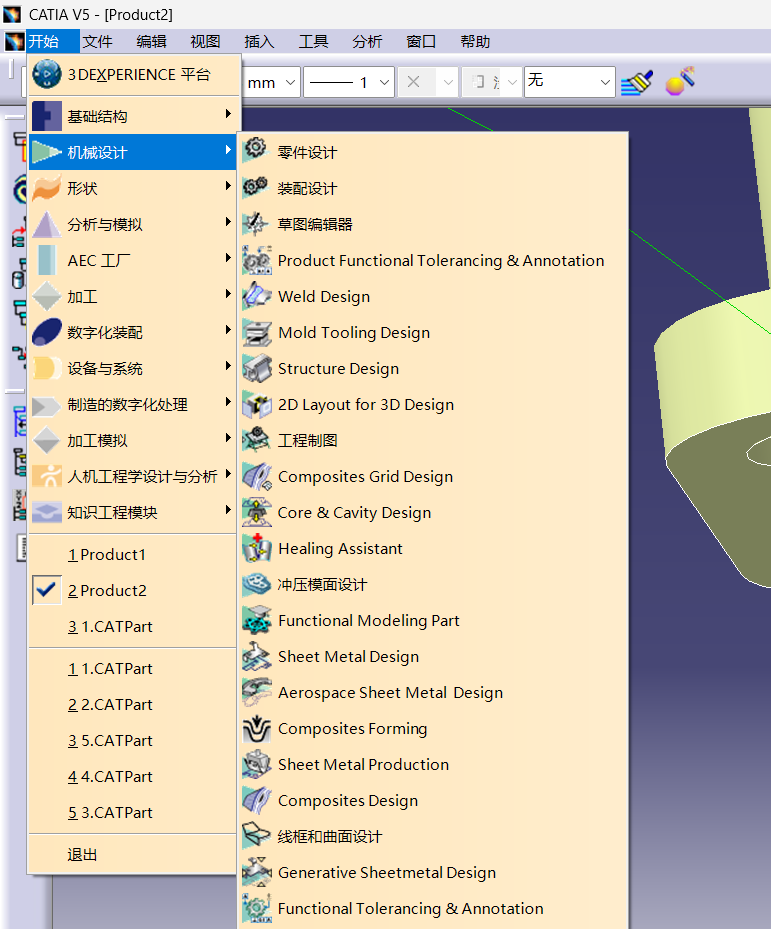Image resolution: width=771 pixels, height=929 pixels.
Task: Click the 装配设计 double-gear icon
Action: pos(256,187)
